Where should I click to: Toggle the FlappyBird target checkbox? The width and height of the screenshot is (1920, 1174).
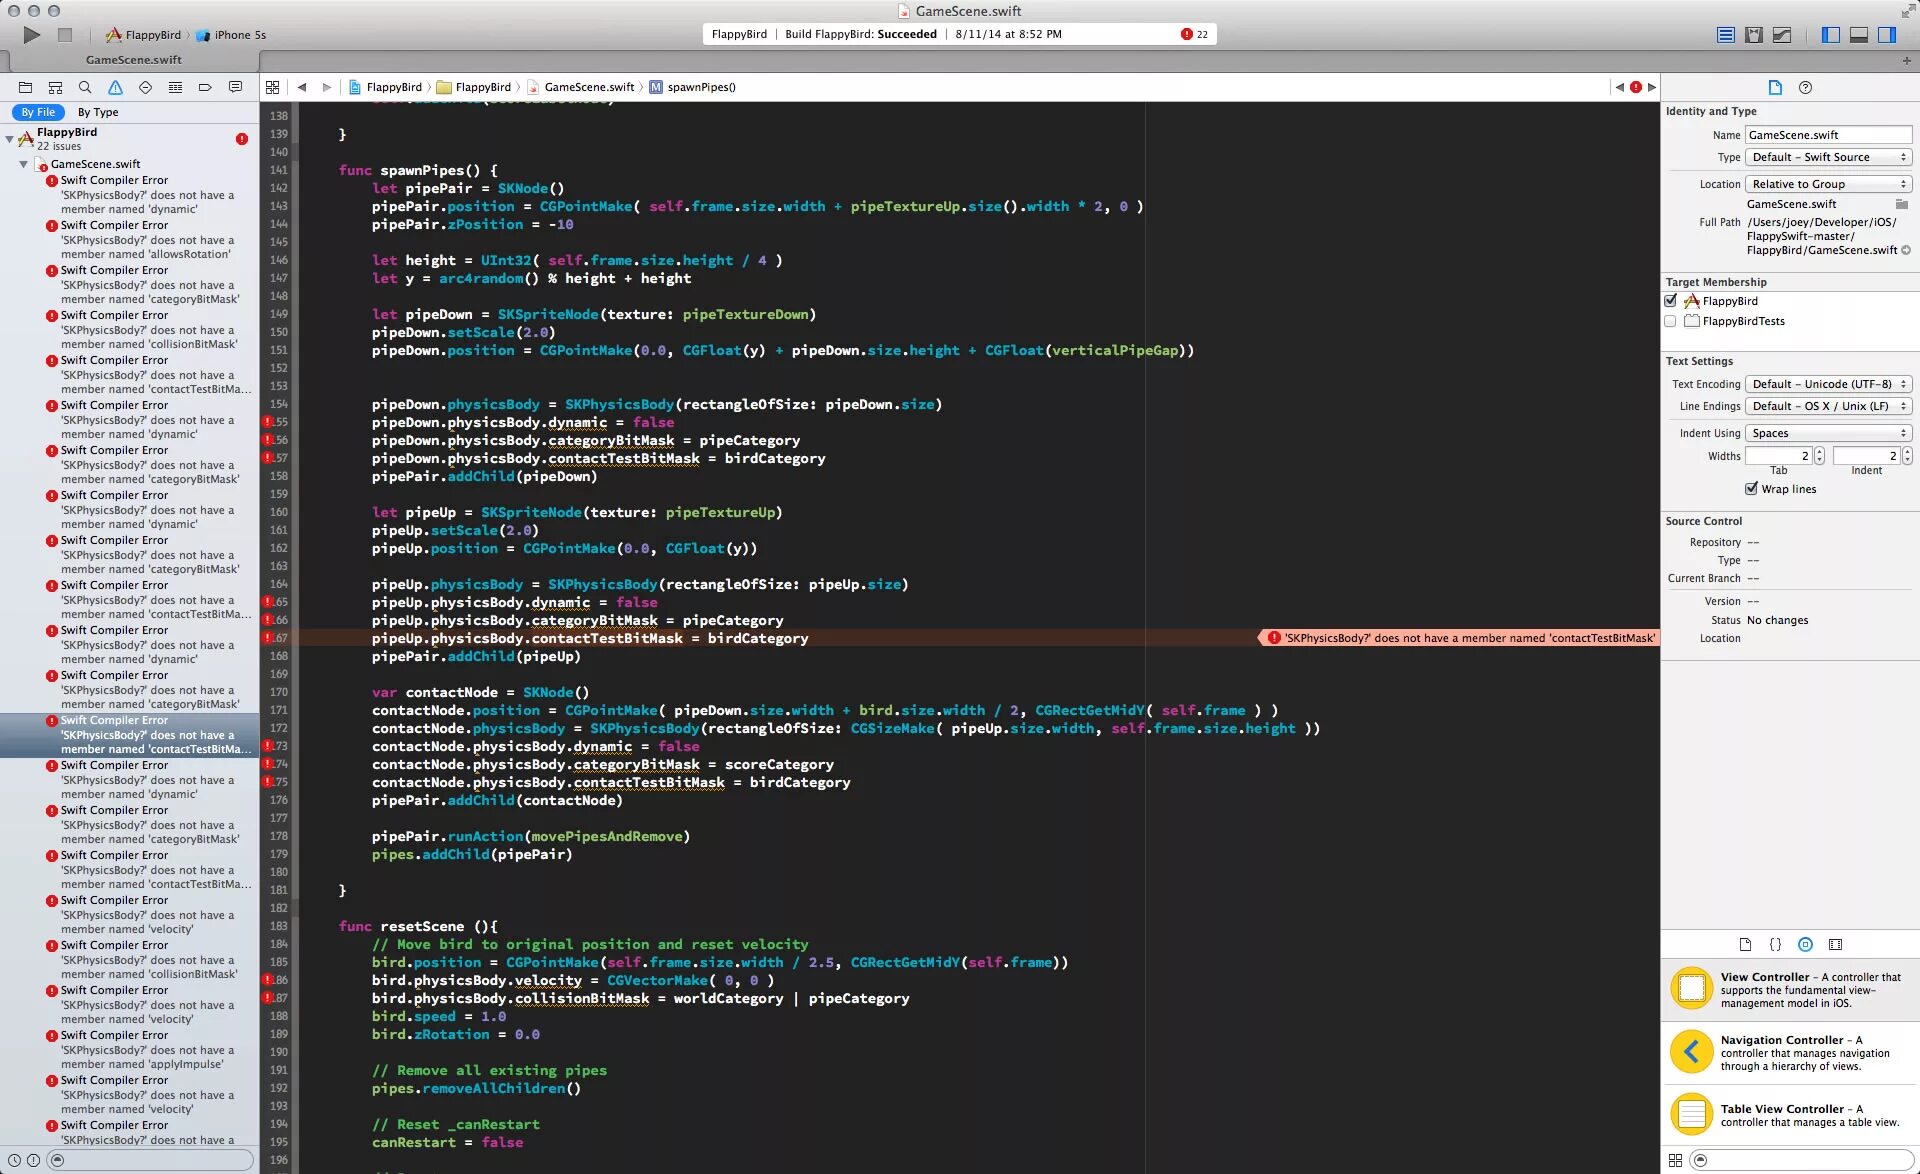coord(1672,300)
